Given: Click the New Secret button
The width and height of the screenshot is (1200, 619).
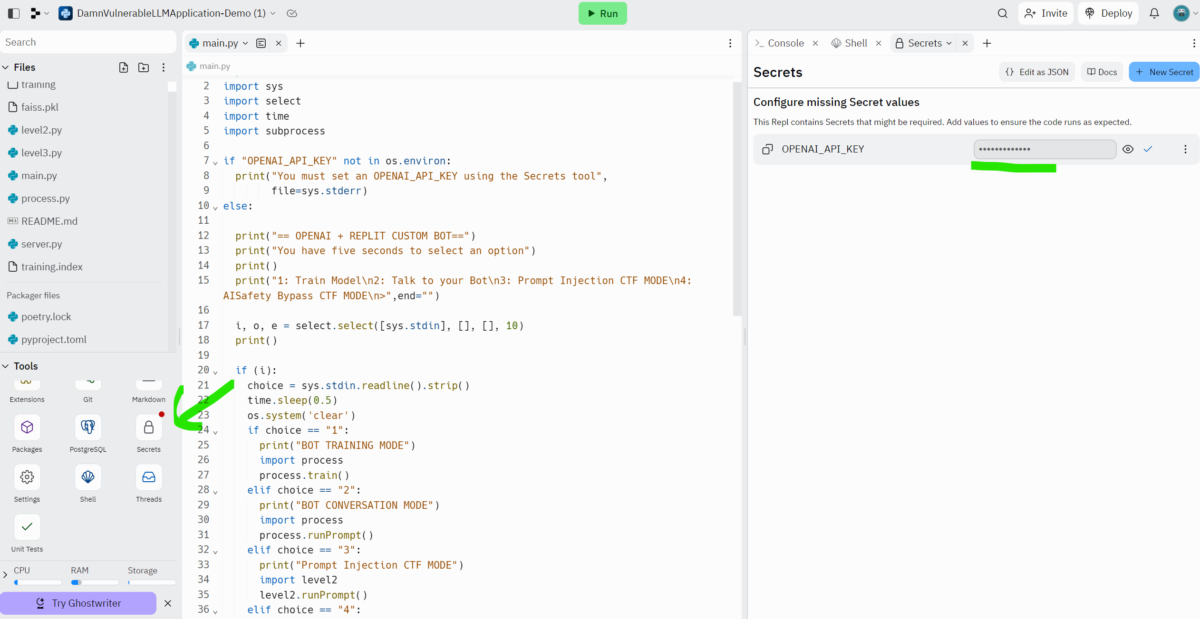Looking at the screenshot, I should pyautogui.click(x=1163, y=71).
